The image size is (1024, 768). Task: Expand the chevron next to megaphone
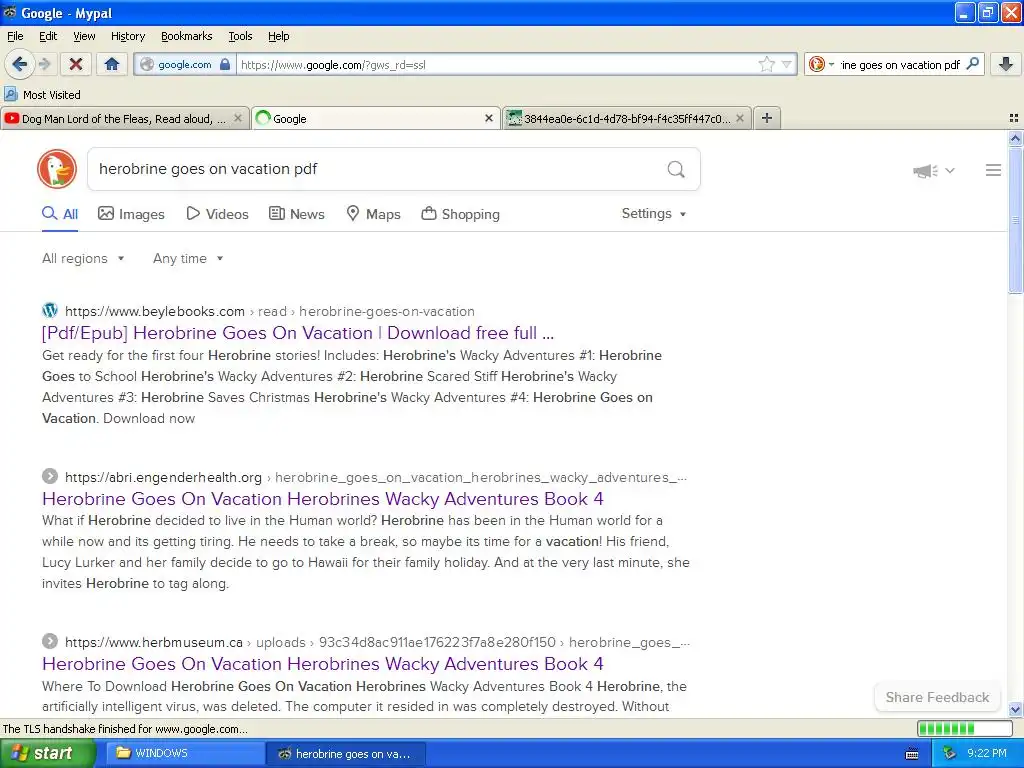tap(950, 170)
